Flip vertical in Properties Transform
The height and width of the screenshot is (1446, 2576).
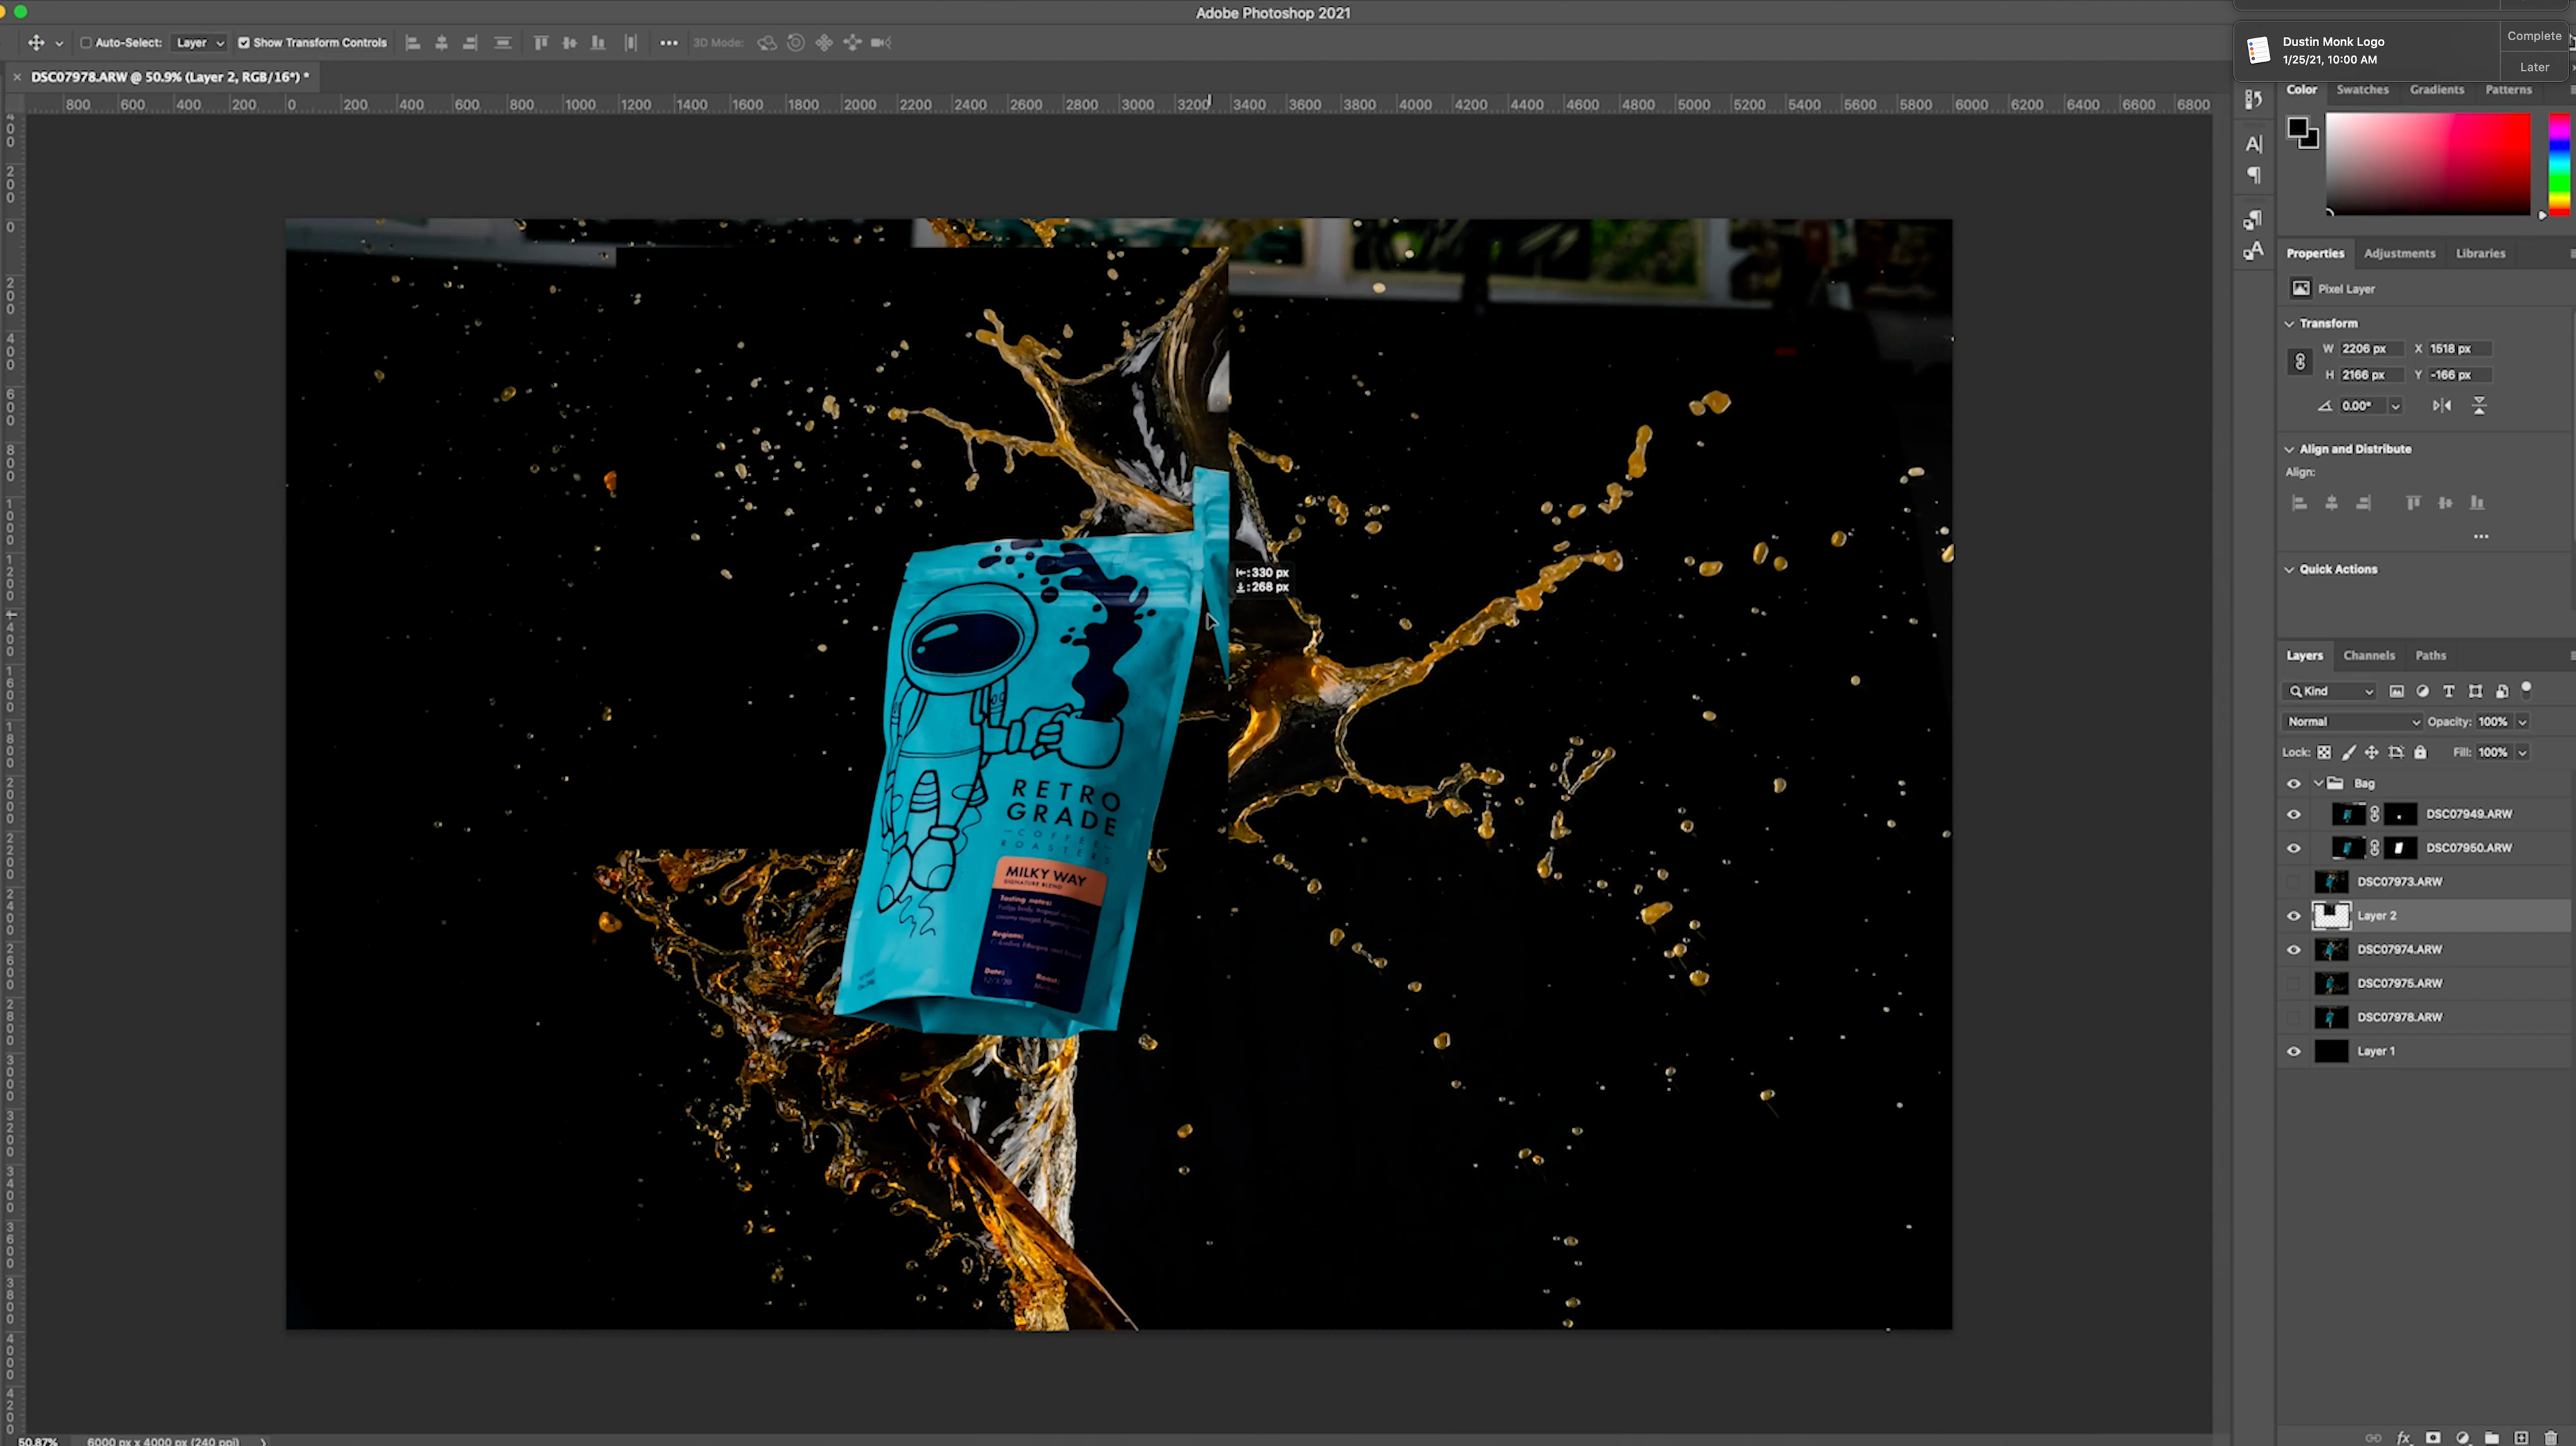click(2479, 405)
